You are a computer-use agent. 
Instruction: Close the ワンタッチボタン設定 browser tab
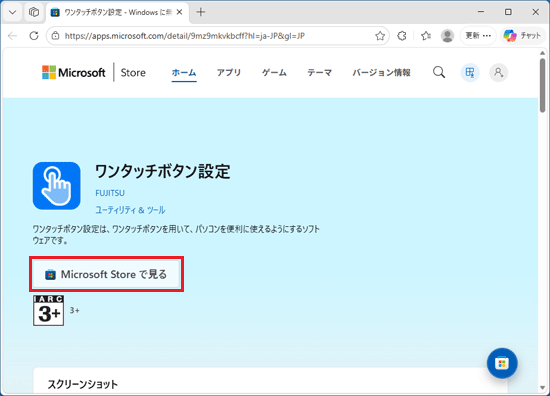click(x=179, y=12)
